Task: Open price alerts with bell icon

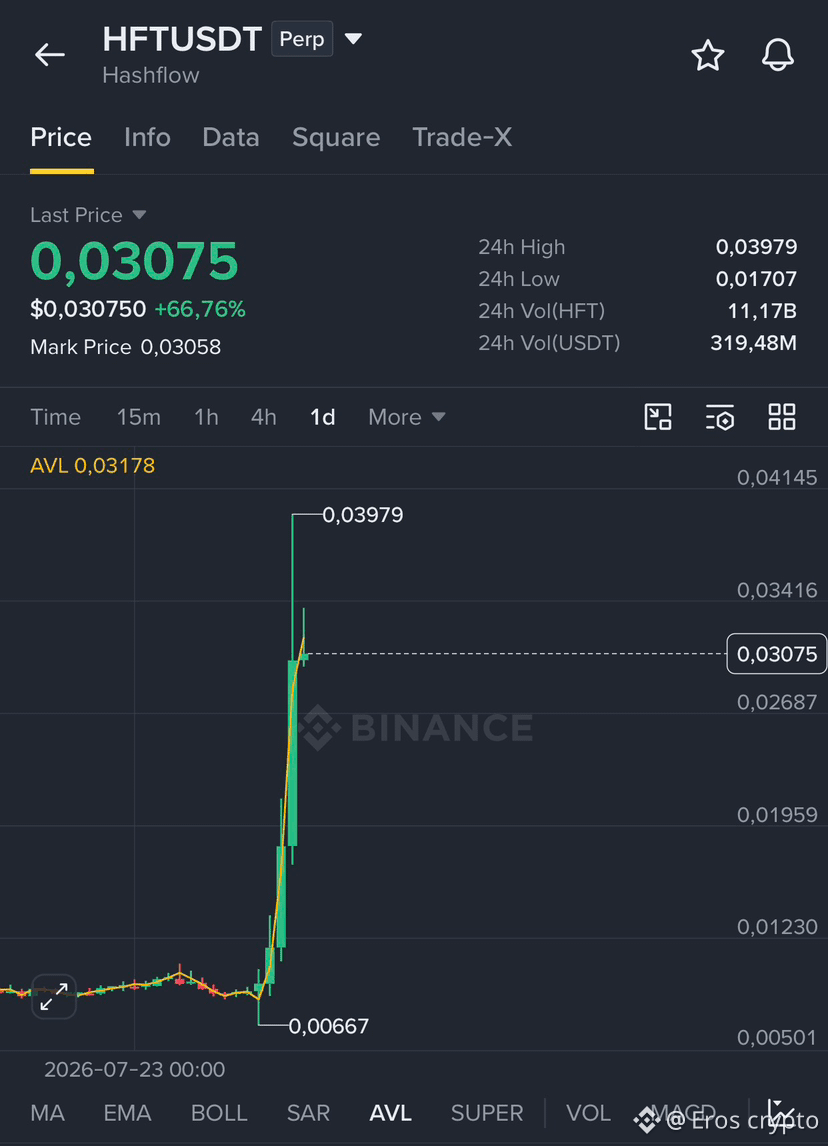Action: click(778, 55)
